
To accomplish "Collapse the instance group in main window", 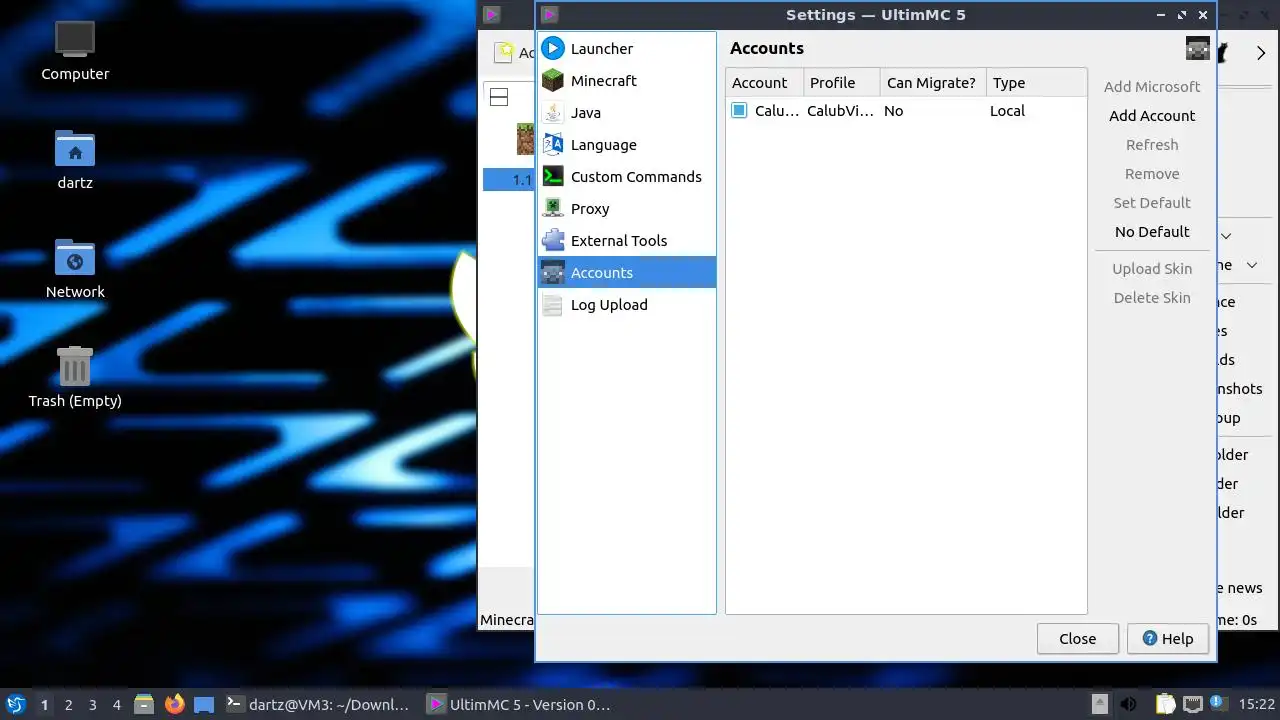I will [499, 97].
